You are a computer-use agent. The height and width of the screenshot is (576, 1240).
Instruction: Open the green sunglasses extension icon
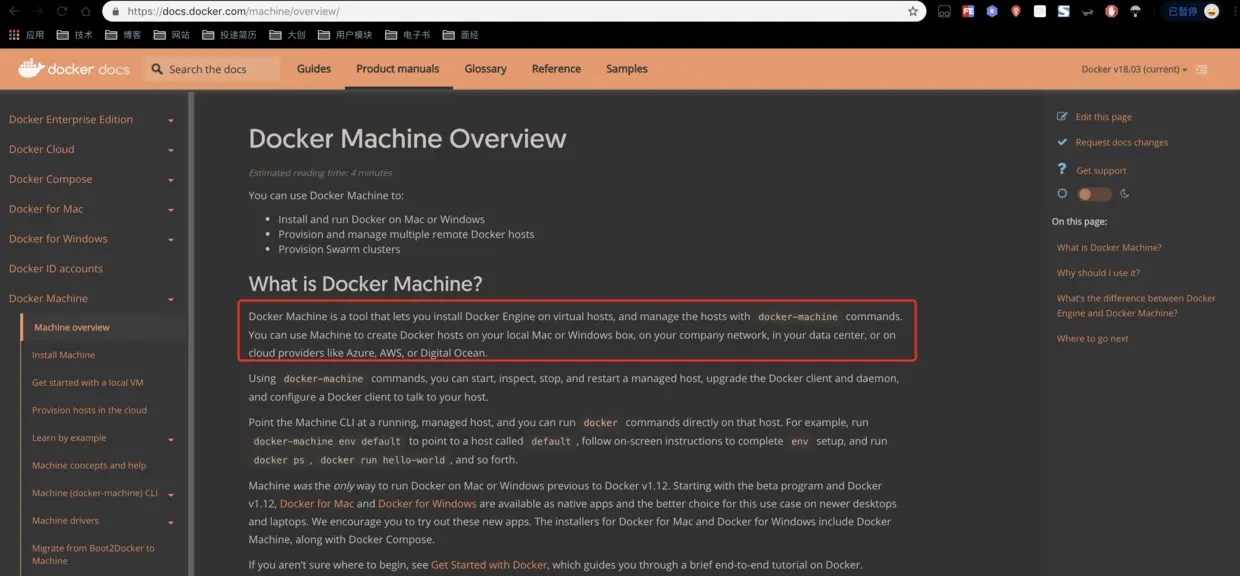1087,12
